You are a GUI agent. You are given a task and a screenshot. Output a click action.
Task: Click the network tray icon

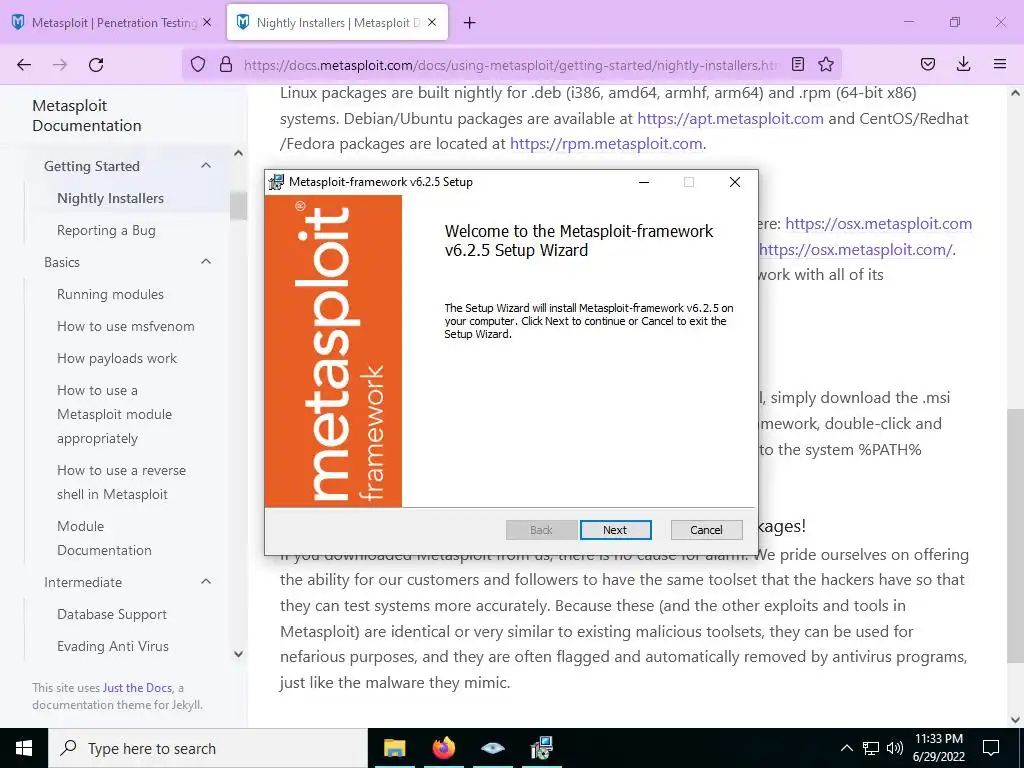[x=871, y=748]
